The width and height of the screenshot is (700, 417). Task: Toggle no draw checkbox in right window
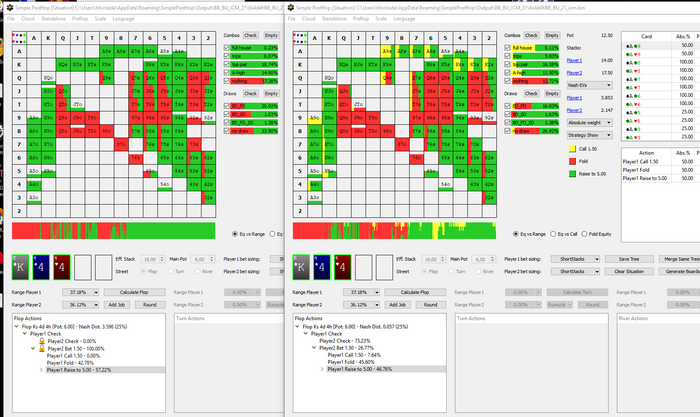[x=507, y=131]
